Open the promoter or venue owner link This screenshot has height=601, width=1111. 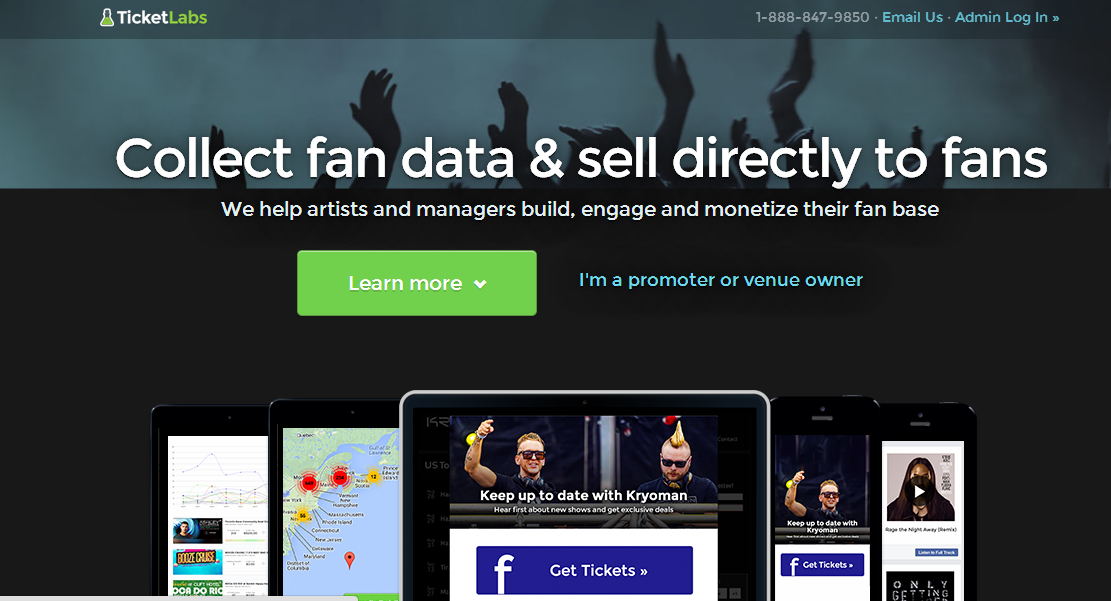[x=721, y=280]
